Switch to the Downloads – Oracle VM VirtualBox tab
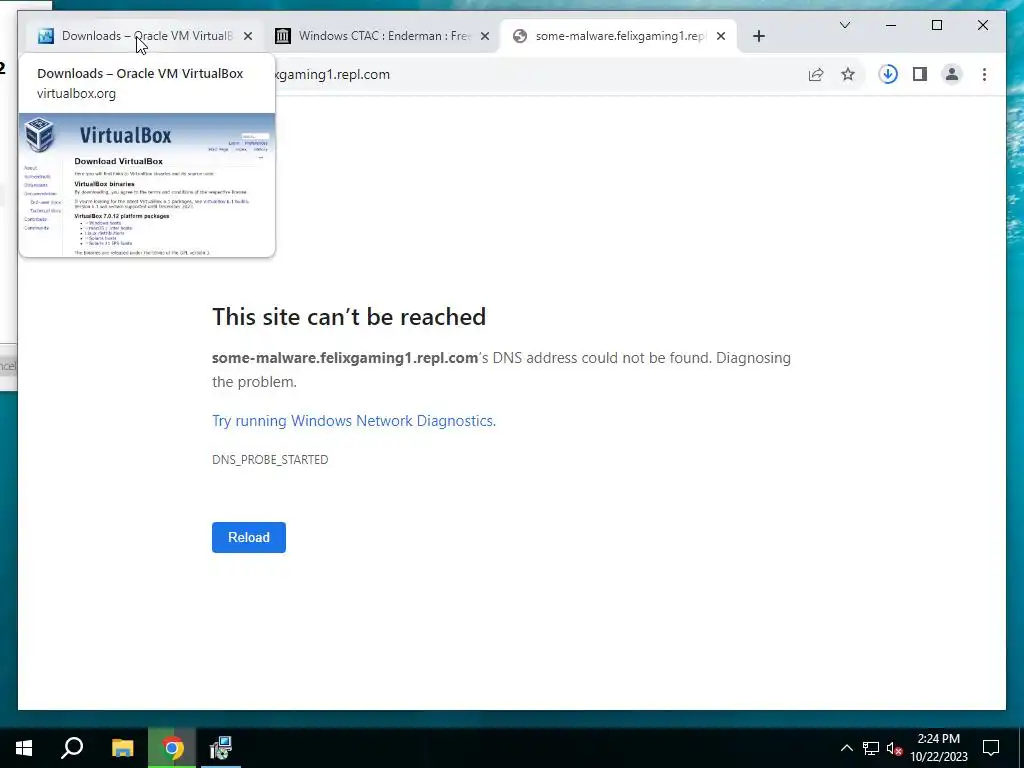 (x=146, y=36)
